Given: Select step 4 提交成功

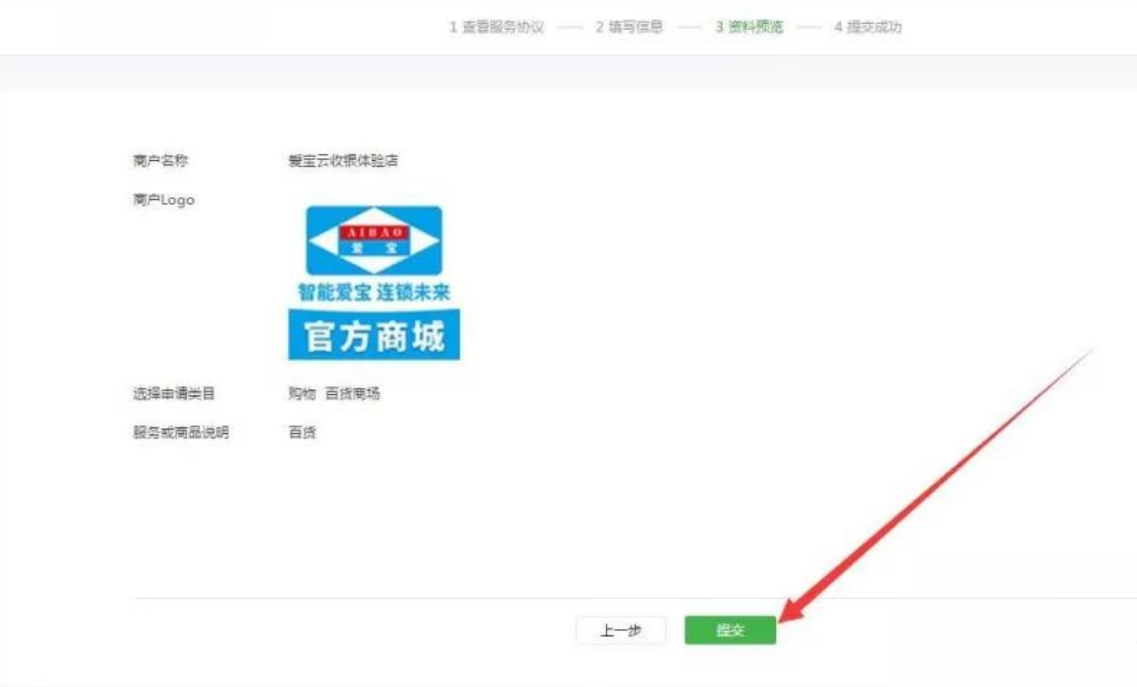Looking at the screenshot, I should (x=867, y=27).
